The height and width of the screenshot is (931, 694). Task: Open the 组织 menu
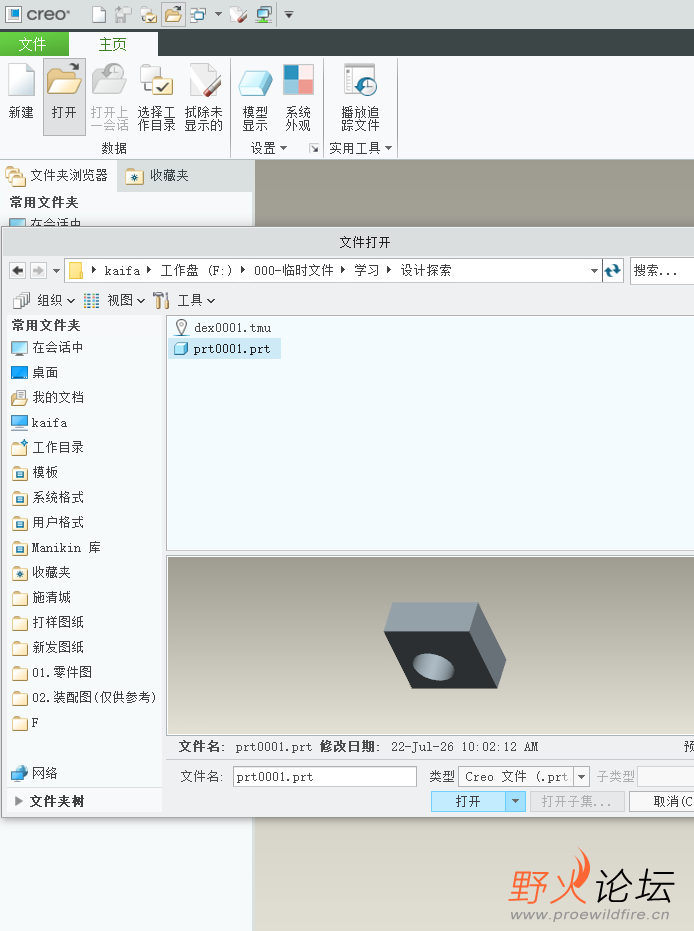(45, 300)
